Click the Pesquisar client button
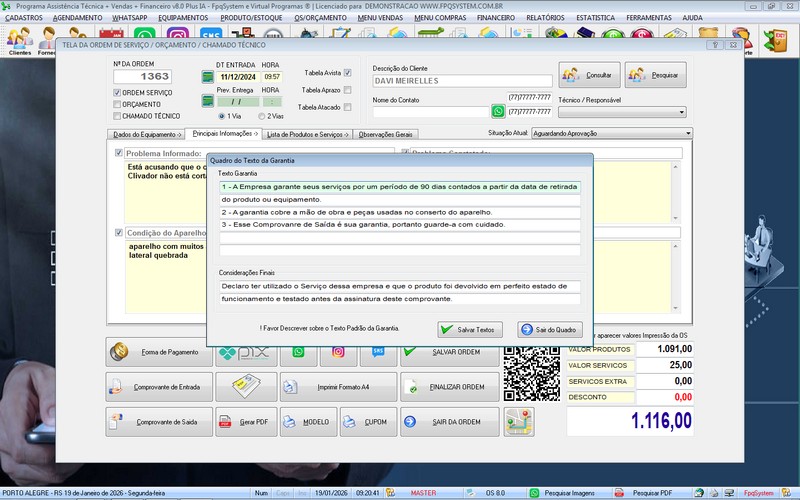This screenshot has height=500, width=800. coord(656,75)
